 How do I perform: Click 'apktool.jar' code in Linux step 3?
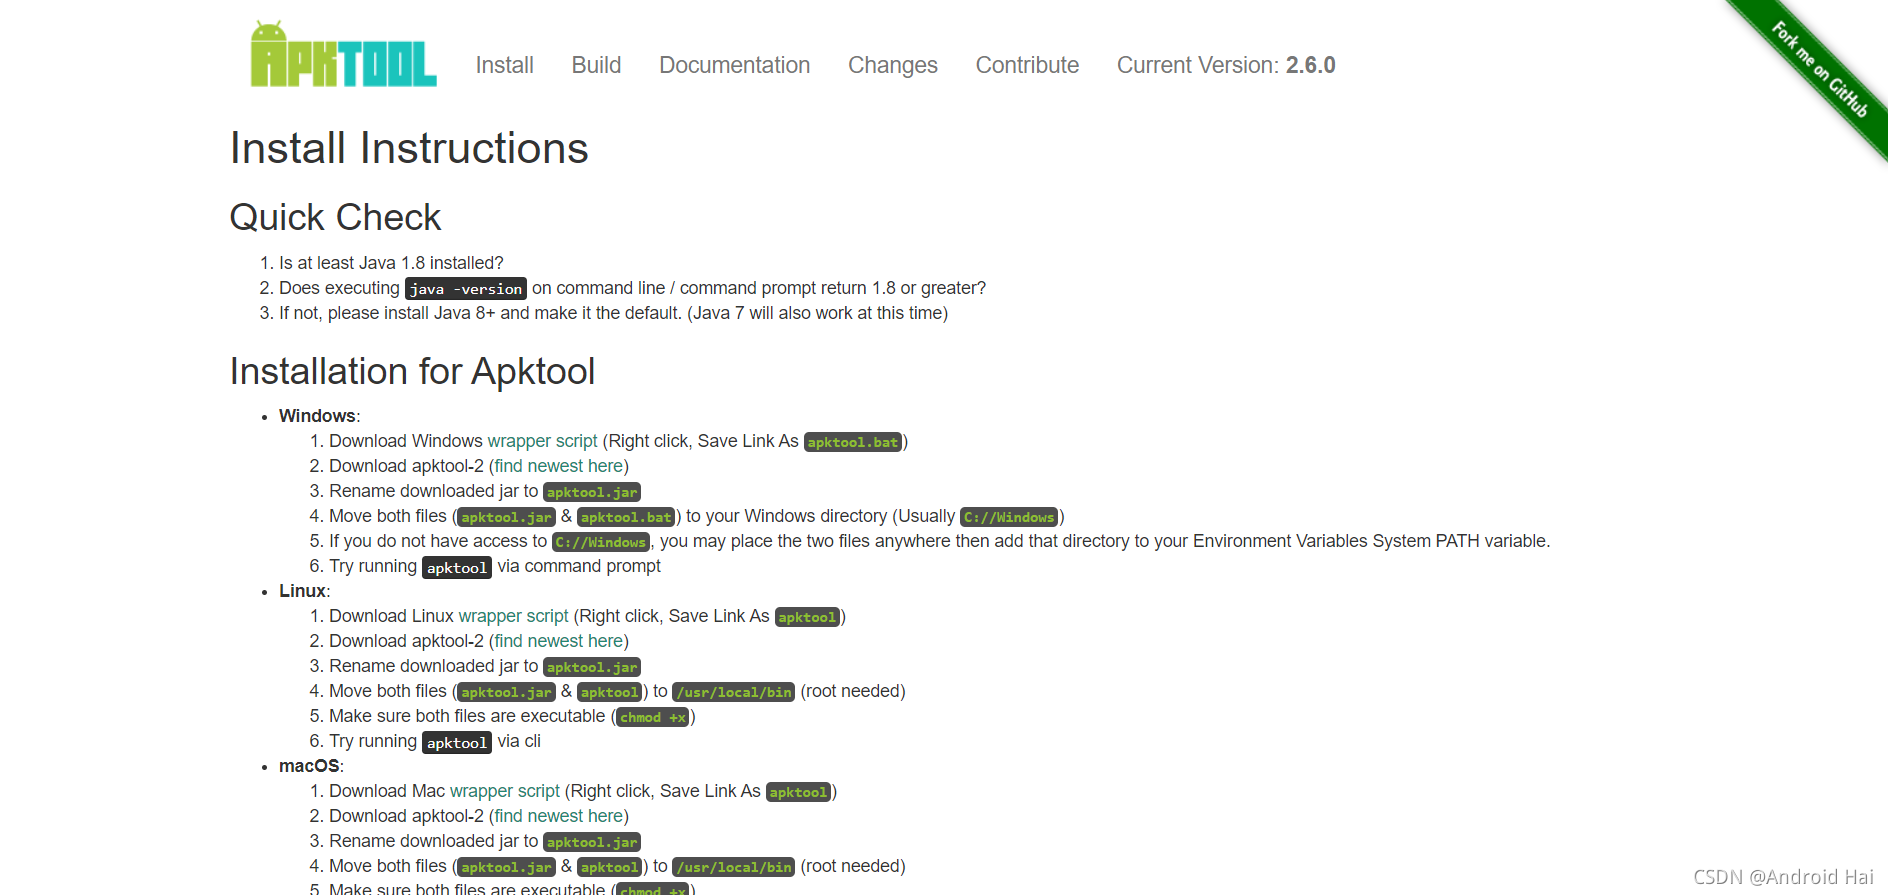[x=592, y=667]
